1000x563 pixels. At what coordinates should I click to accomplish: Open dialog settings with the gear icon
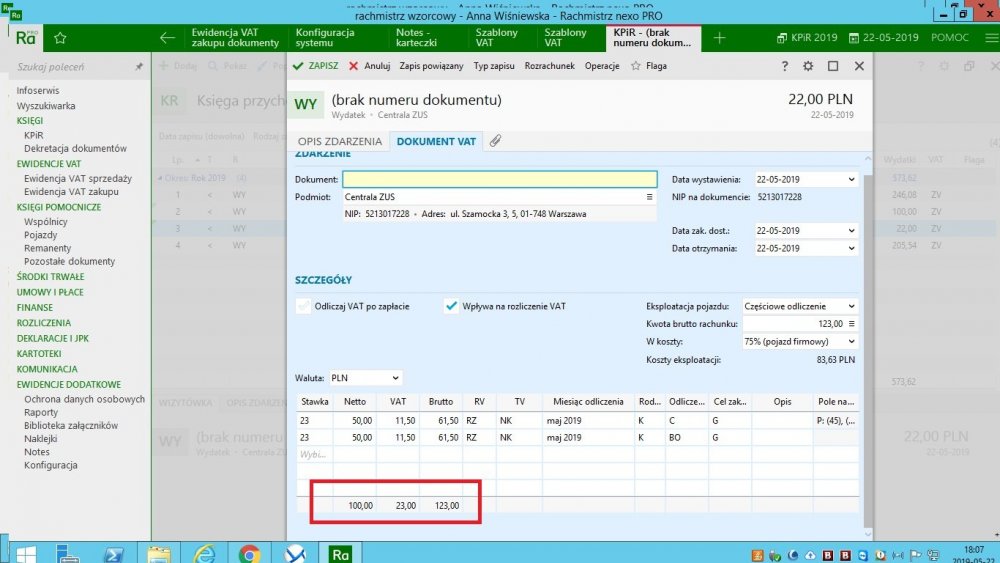[808, 66]
